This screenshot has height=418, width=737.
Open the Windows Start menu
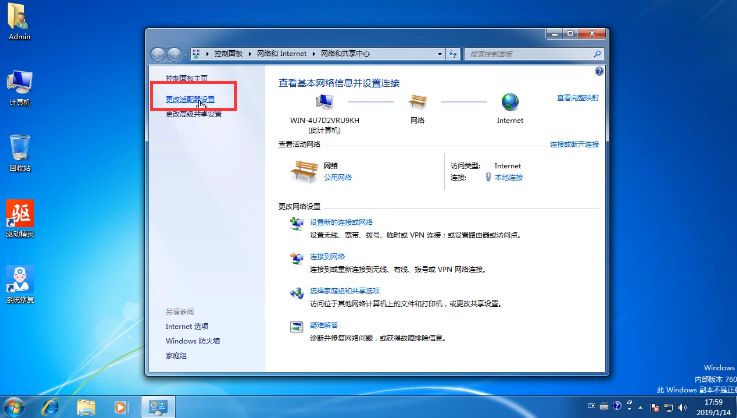[x=13, y=407]
